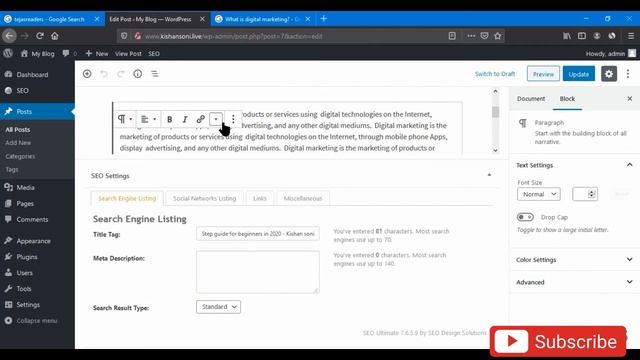Open more rich text controls dropdown
Screen dimensions: 640x360
click(216, 119)
